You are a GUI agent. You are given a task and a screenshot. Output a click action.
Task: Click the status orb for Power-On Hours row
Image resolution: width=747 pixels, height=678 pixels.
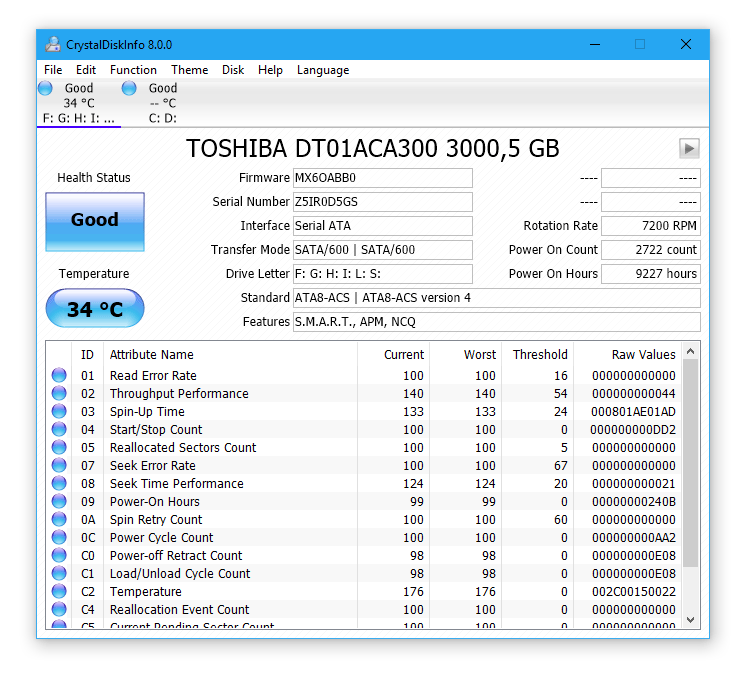59,501
